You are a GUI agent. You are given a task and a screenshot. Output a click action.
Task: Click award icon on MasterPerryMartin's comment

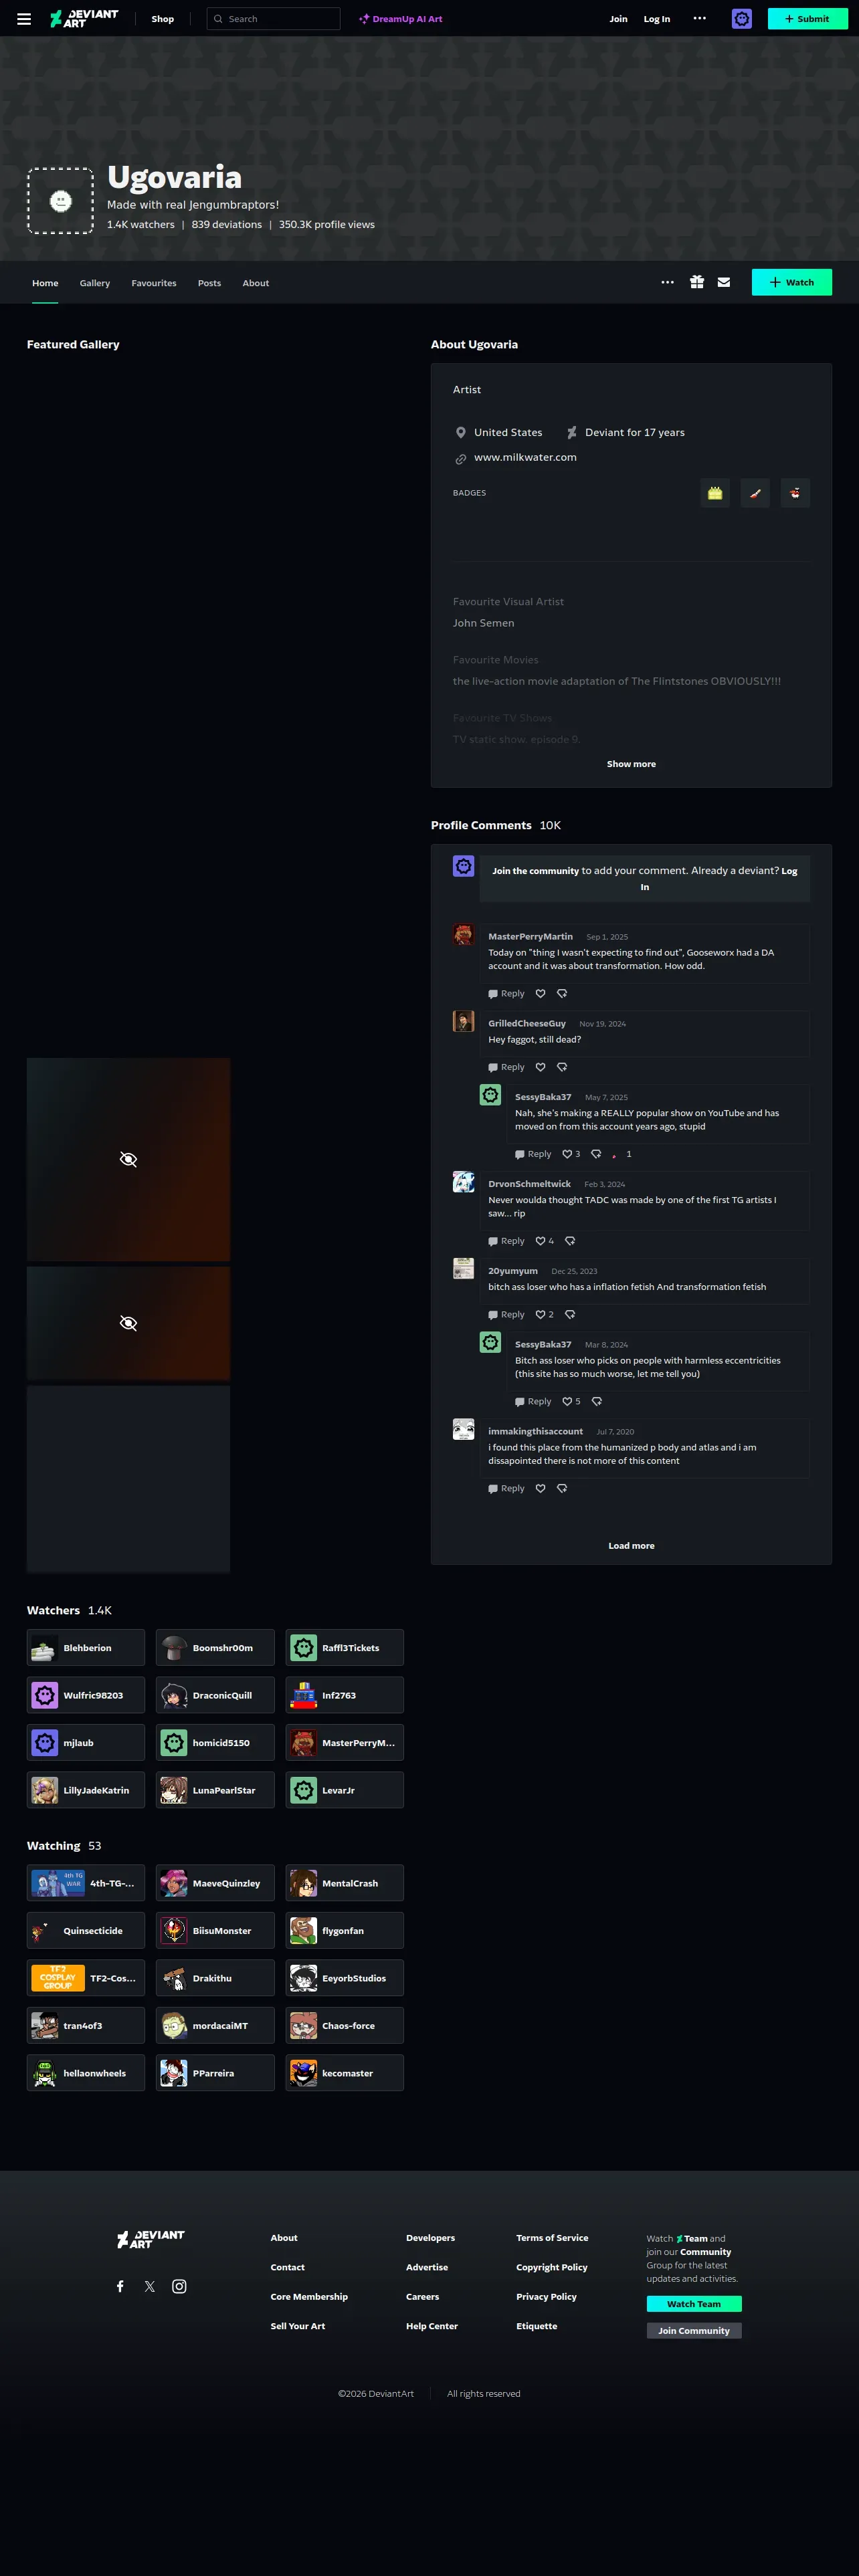click(x=562, y=994)
